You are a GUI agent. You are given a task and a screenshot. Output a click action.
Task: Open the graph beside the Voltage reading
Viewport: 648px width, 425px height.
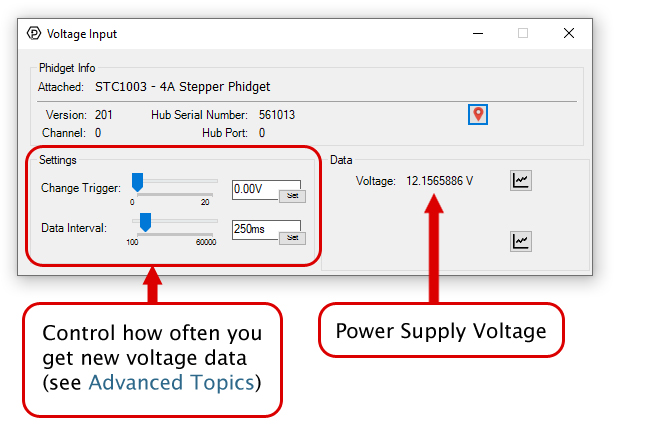point(520,180)
